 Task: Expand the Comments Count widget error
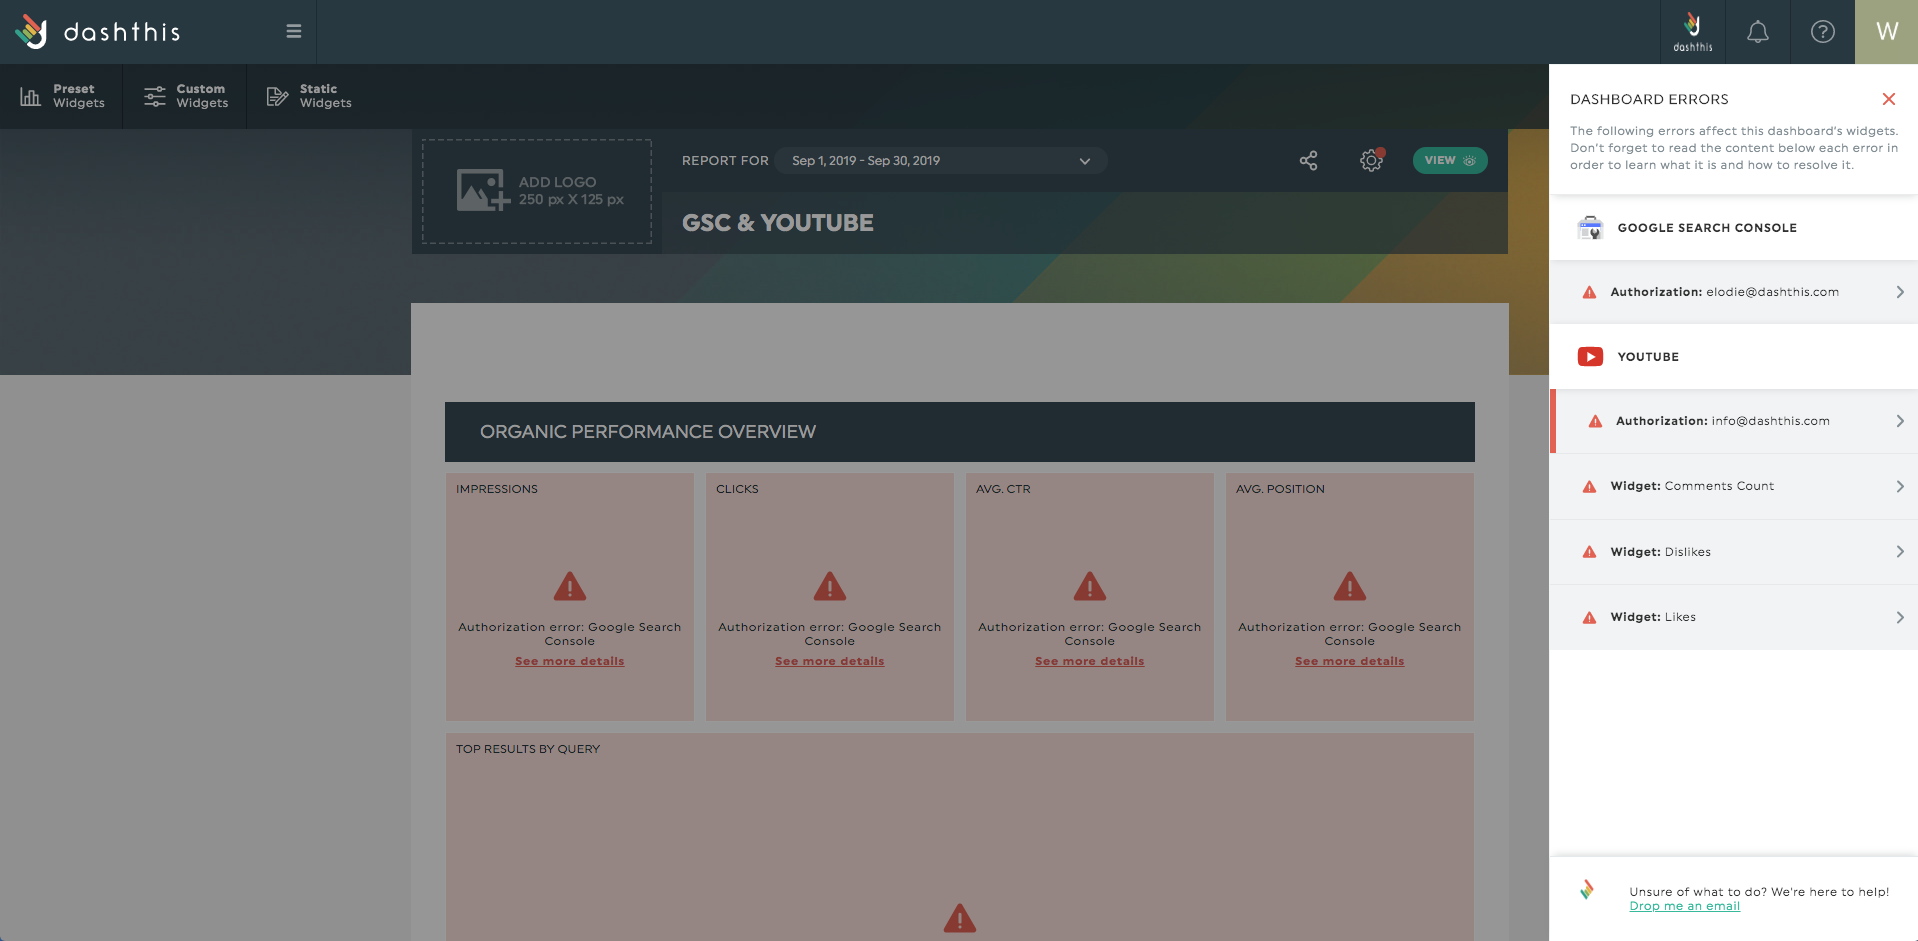coord(1733,487)
